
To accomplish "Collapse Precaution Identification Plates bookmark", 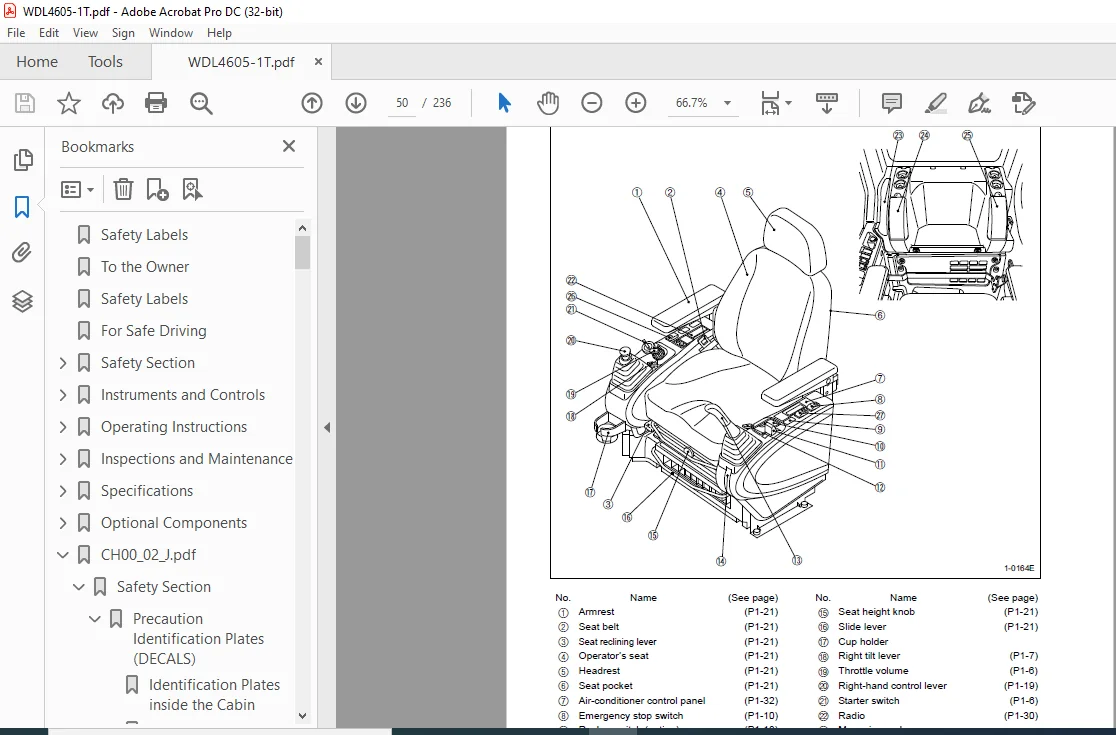I will (95, 619).
